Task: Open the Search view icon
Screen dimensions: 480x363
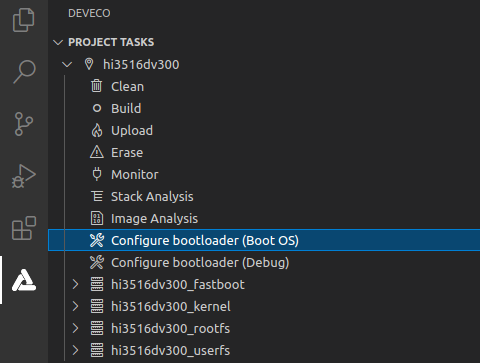Action: (x=24, y=72)
